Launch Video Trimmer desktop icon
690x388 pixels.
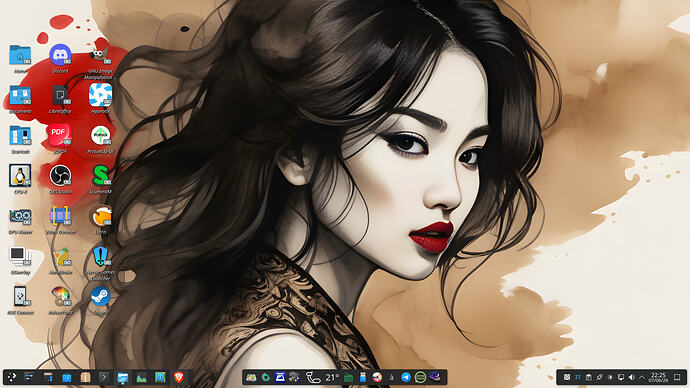(x=60, y=216)
